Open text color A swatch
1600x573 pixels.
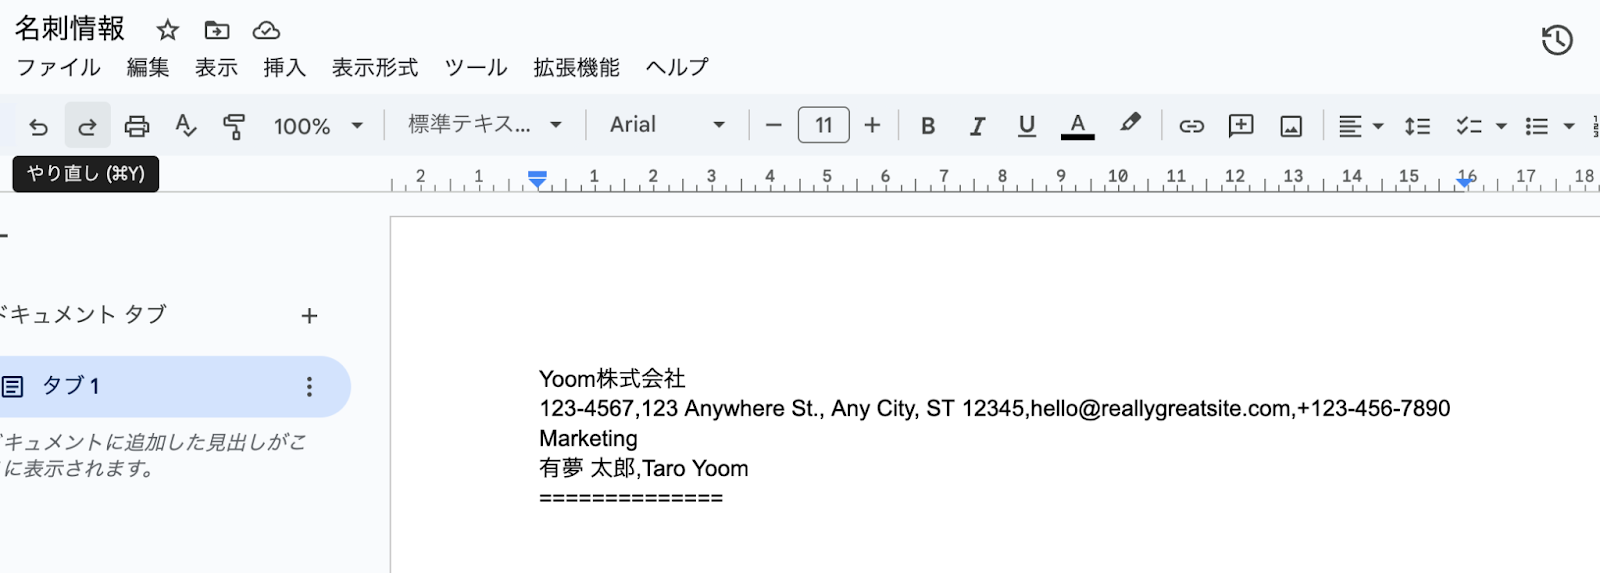coord(1077,126)
